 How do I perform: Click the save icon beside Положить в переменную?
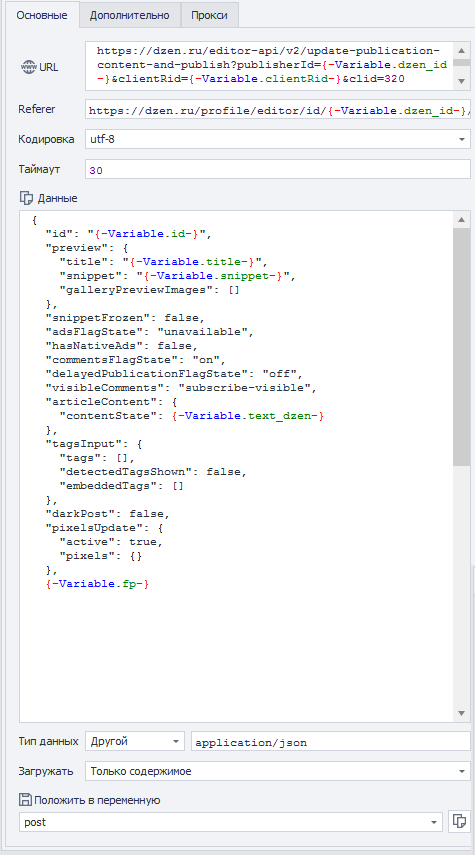[25, 800]
